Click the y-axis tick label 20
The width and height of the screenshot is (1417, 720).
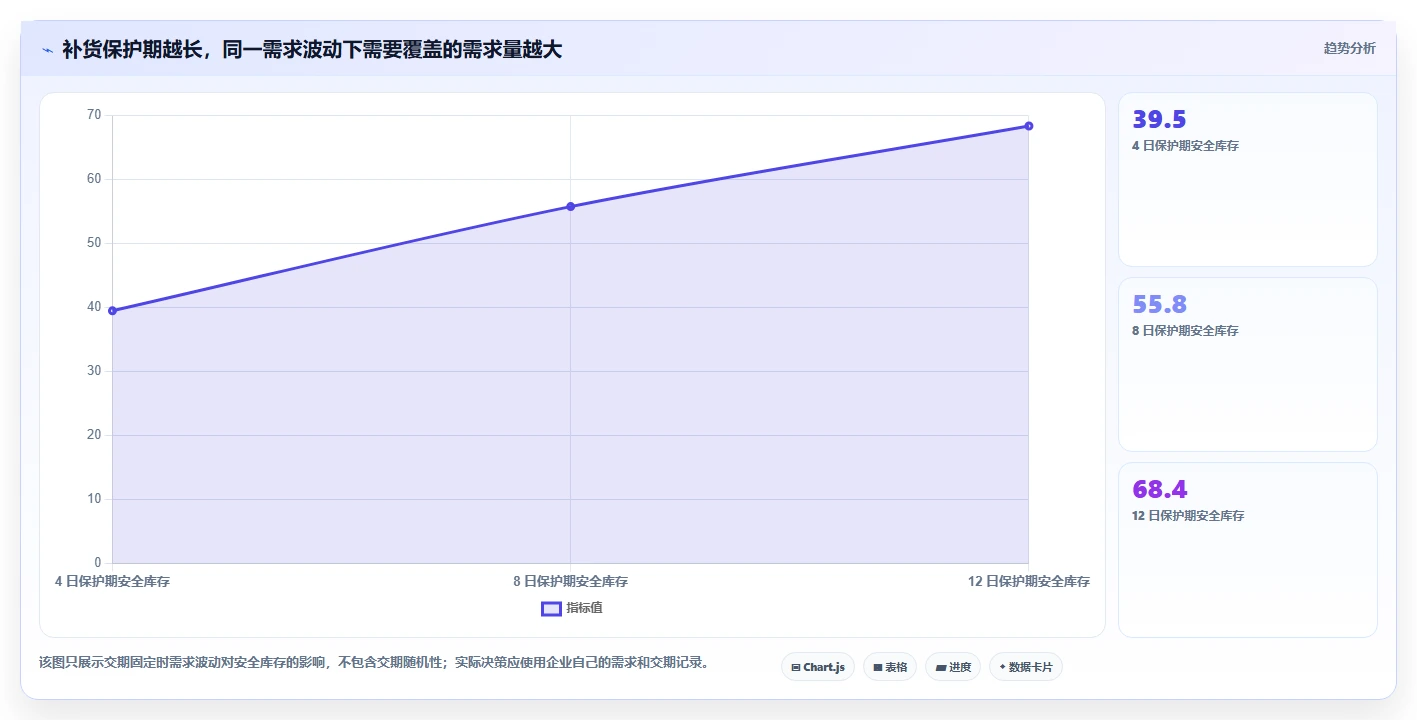pos(94,435)
